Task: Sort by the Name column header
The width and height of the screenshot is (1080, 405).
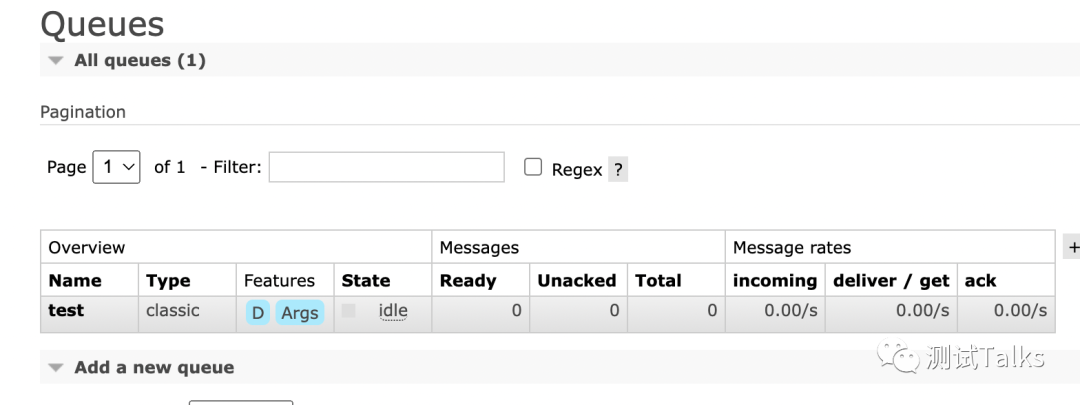Action: 75,281
